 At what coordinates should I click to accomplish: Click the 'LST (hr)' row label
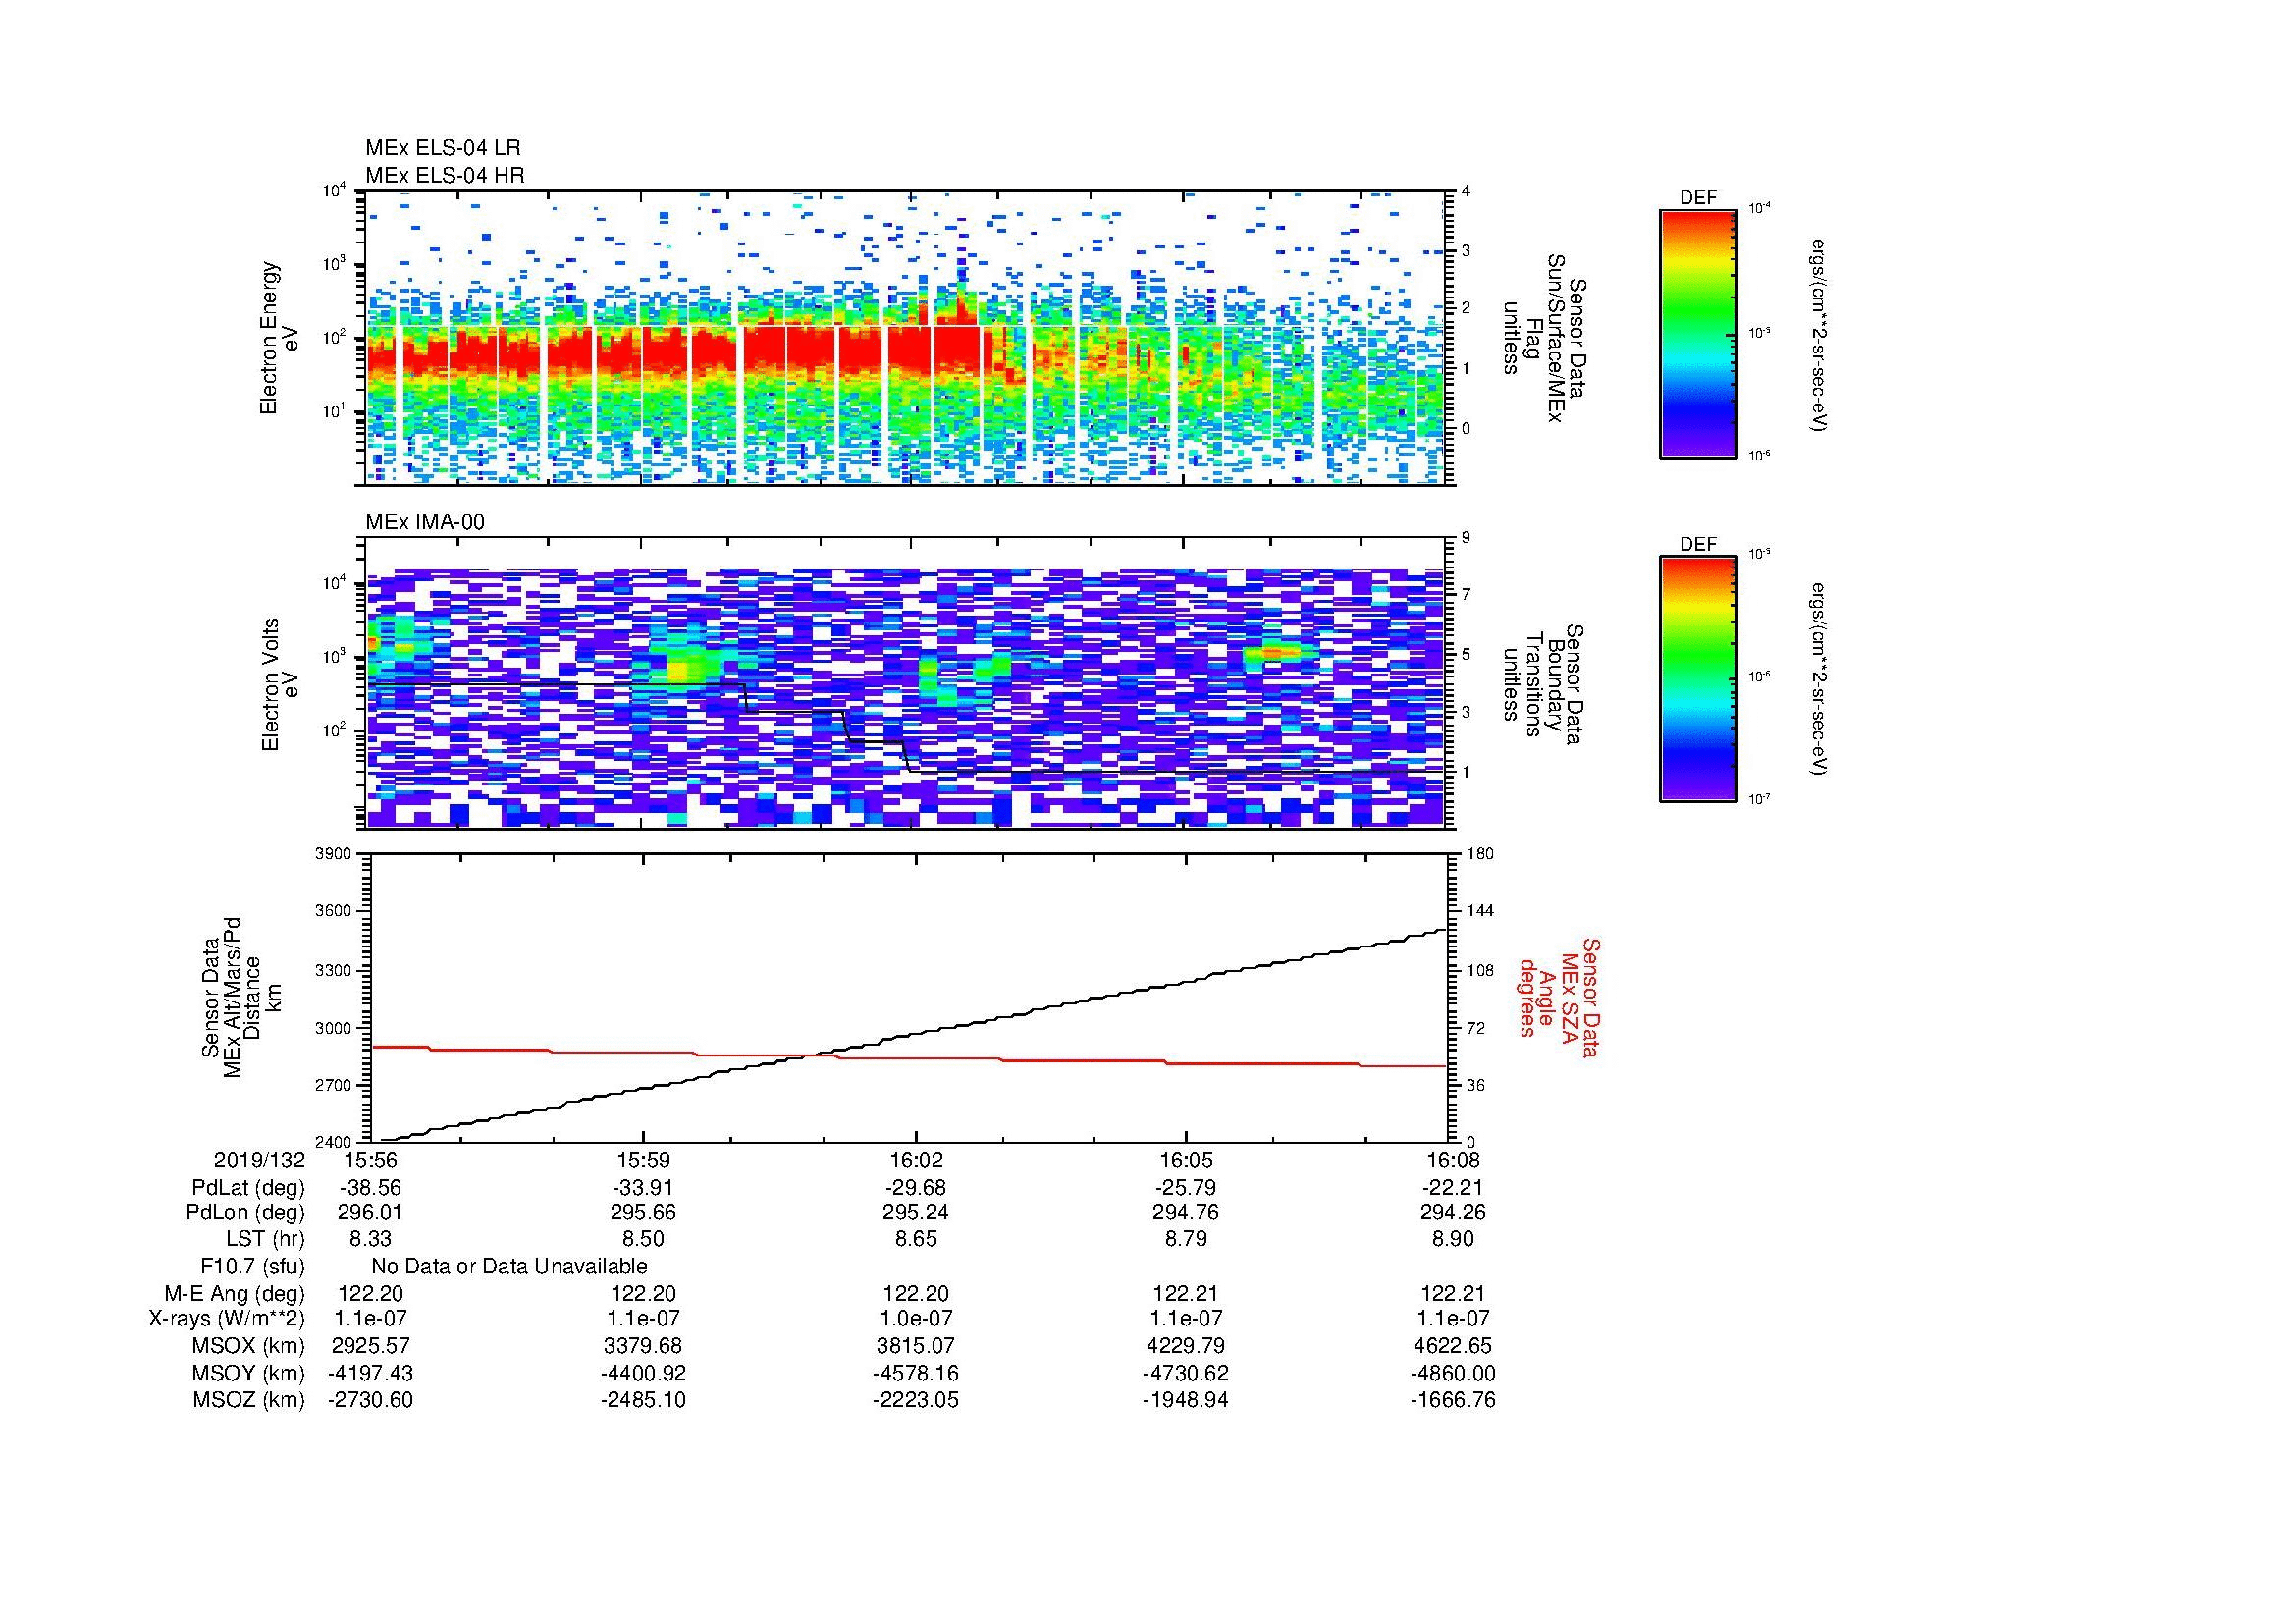pos(265,1239)
